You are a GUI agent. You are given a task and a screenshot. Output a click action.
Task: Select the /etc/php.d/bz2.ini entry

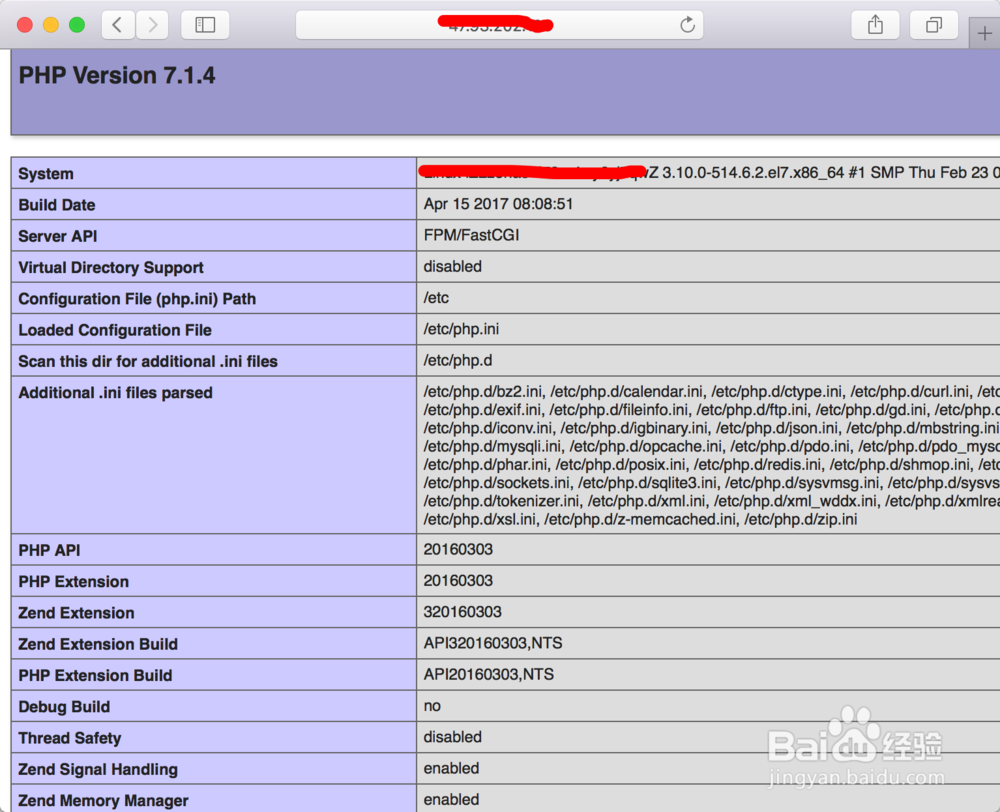pyautogui.click(x=483, y=391)
